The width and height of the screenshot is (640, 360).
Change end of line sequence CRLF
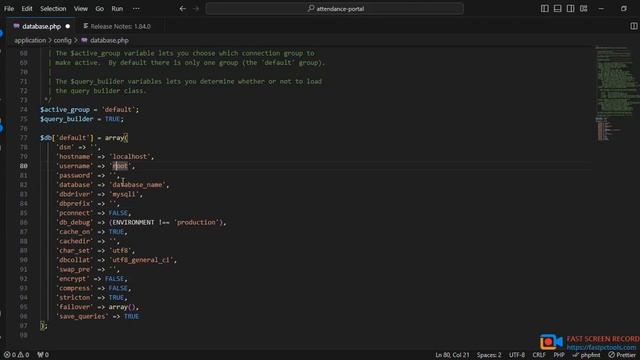point(539,355)
